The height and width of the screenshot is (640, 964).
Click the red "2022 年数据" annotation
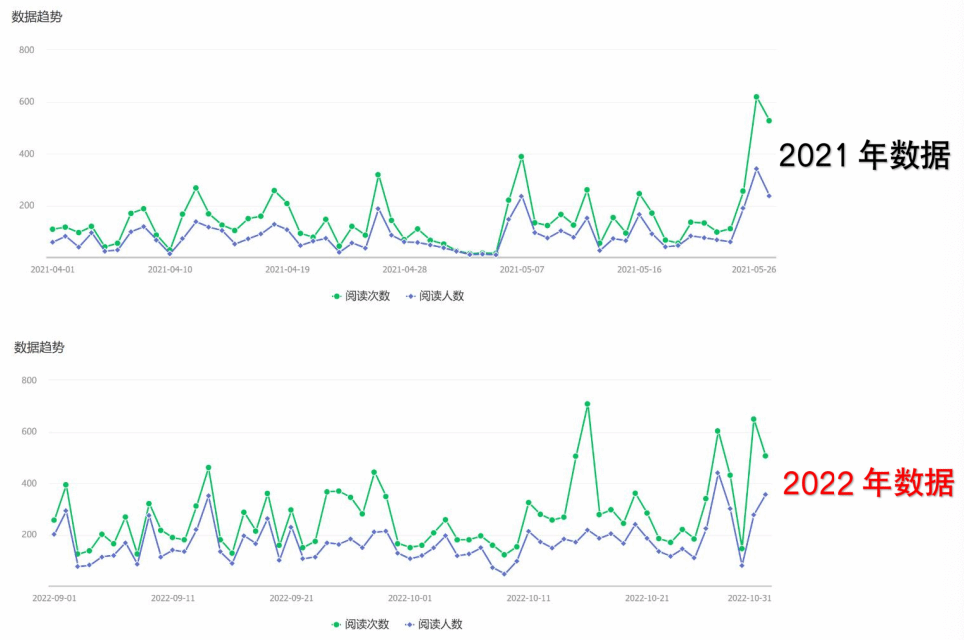pyautogui.click(x=867, y=484)
